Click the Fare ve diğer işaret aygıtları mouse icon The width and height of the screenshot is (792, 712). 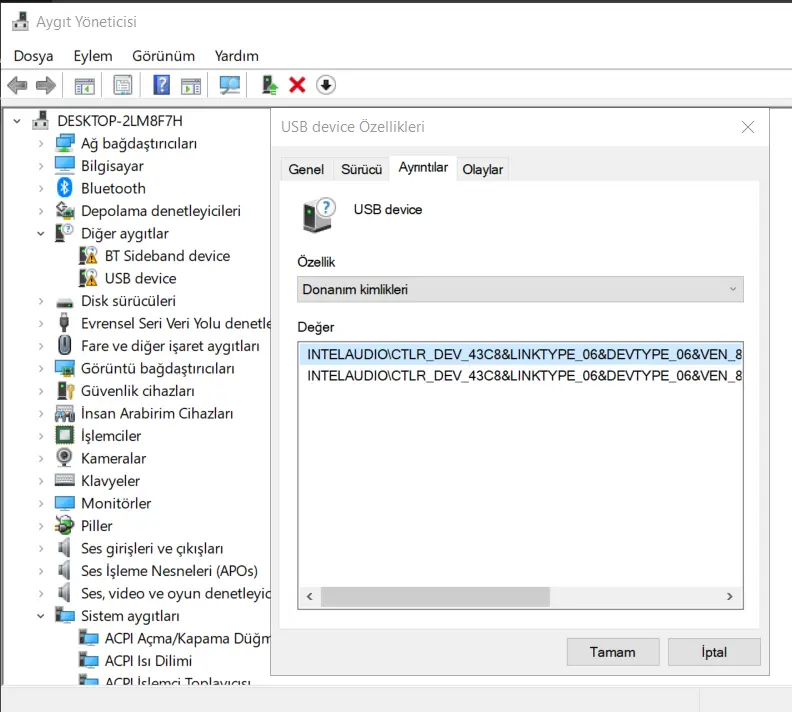[x=64, y=345]
